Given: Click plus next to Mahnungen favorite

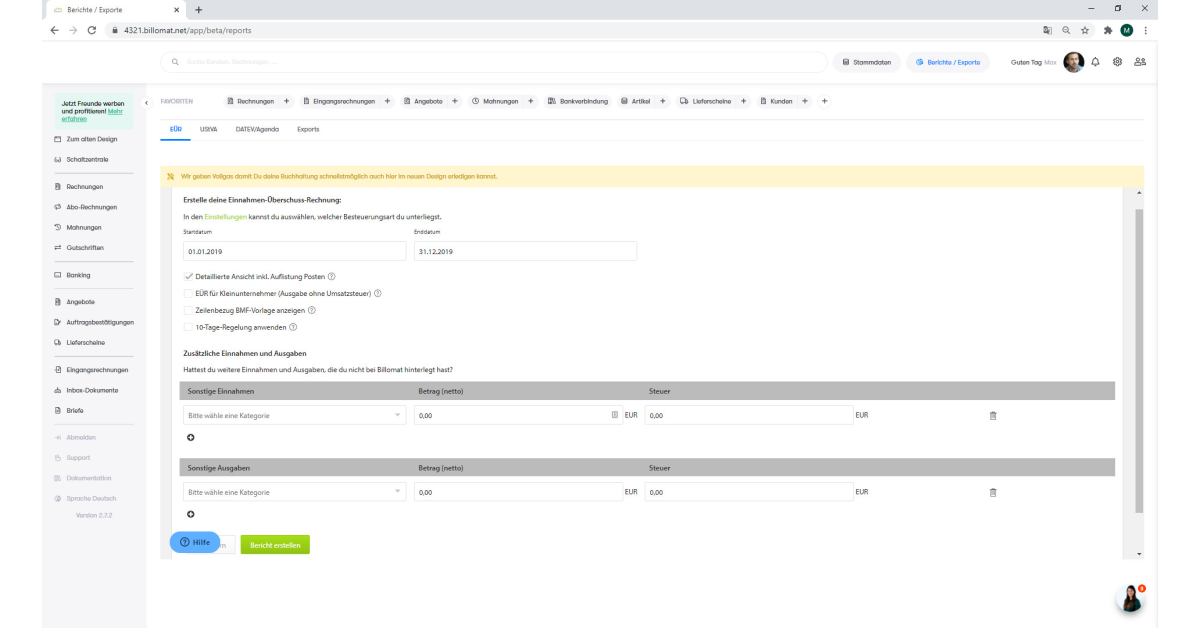Looking at the screenshot, I should pos(530,101).
